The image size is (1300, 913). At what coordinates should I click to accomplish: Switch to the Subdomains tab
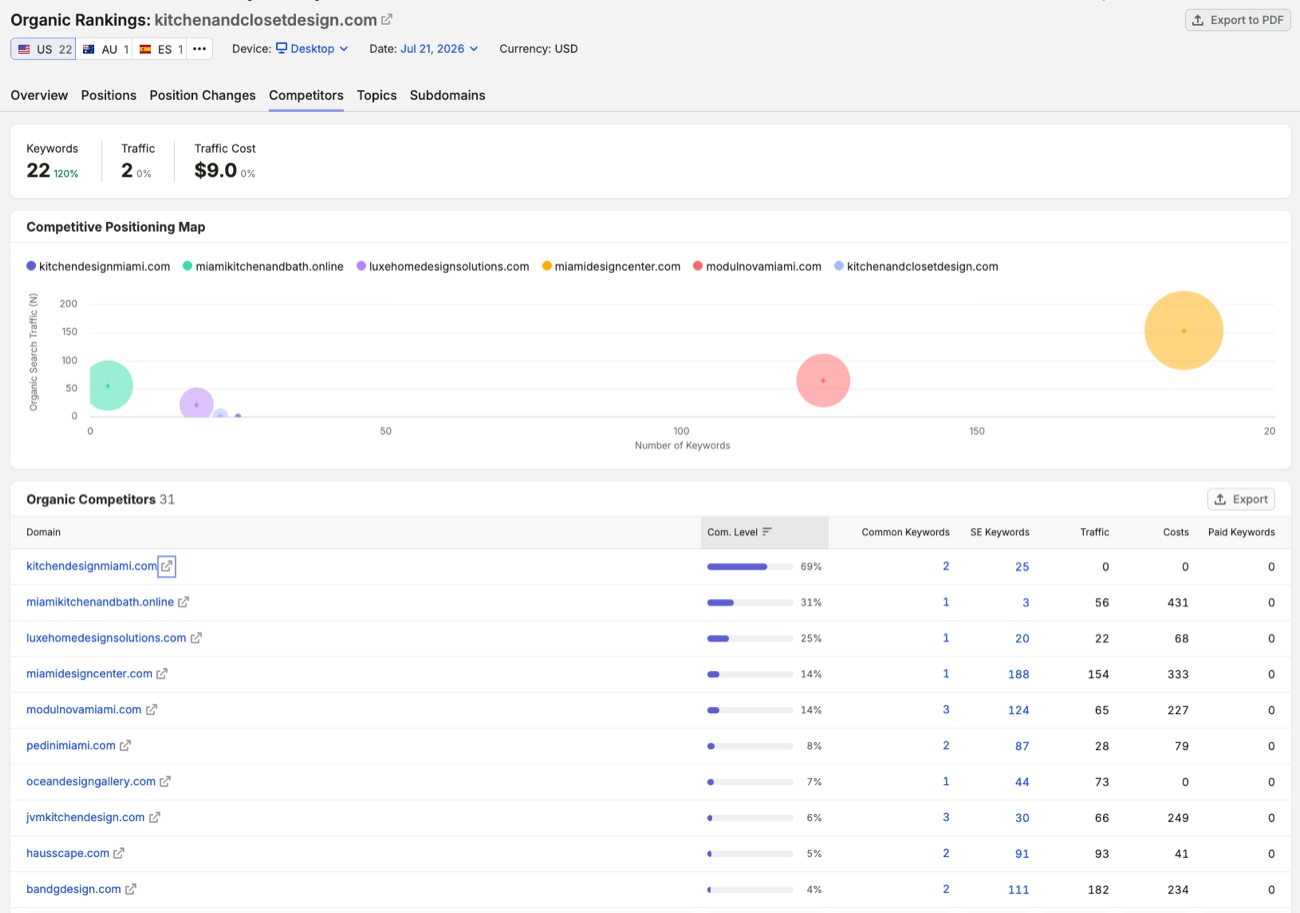pos(447,95)
